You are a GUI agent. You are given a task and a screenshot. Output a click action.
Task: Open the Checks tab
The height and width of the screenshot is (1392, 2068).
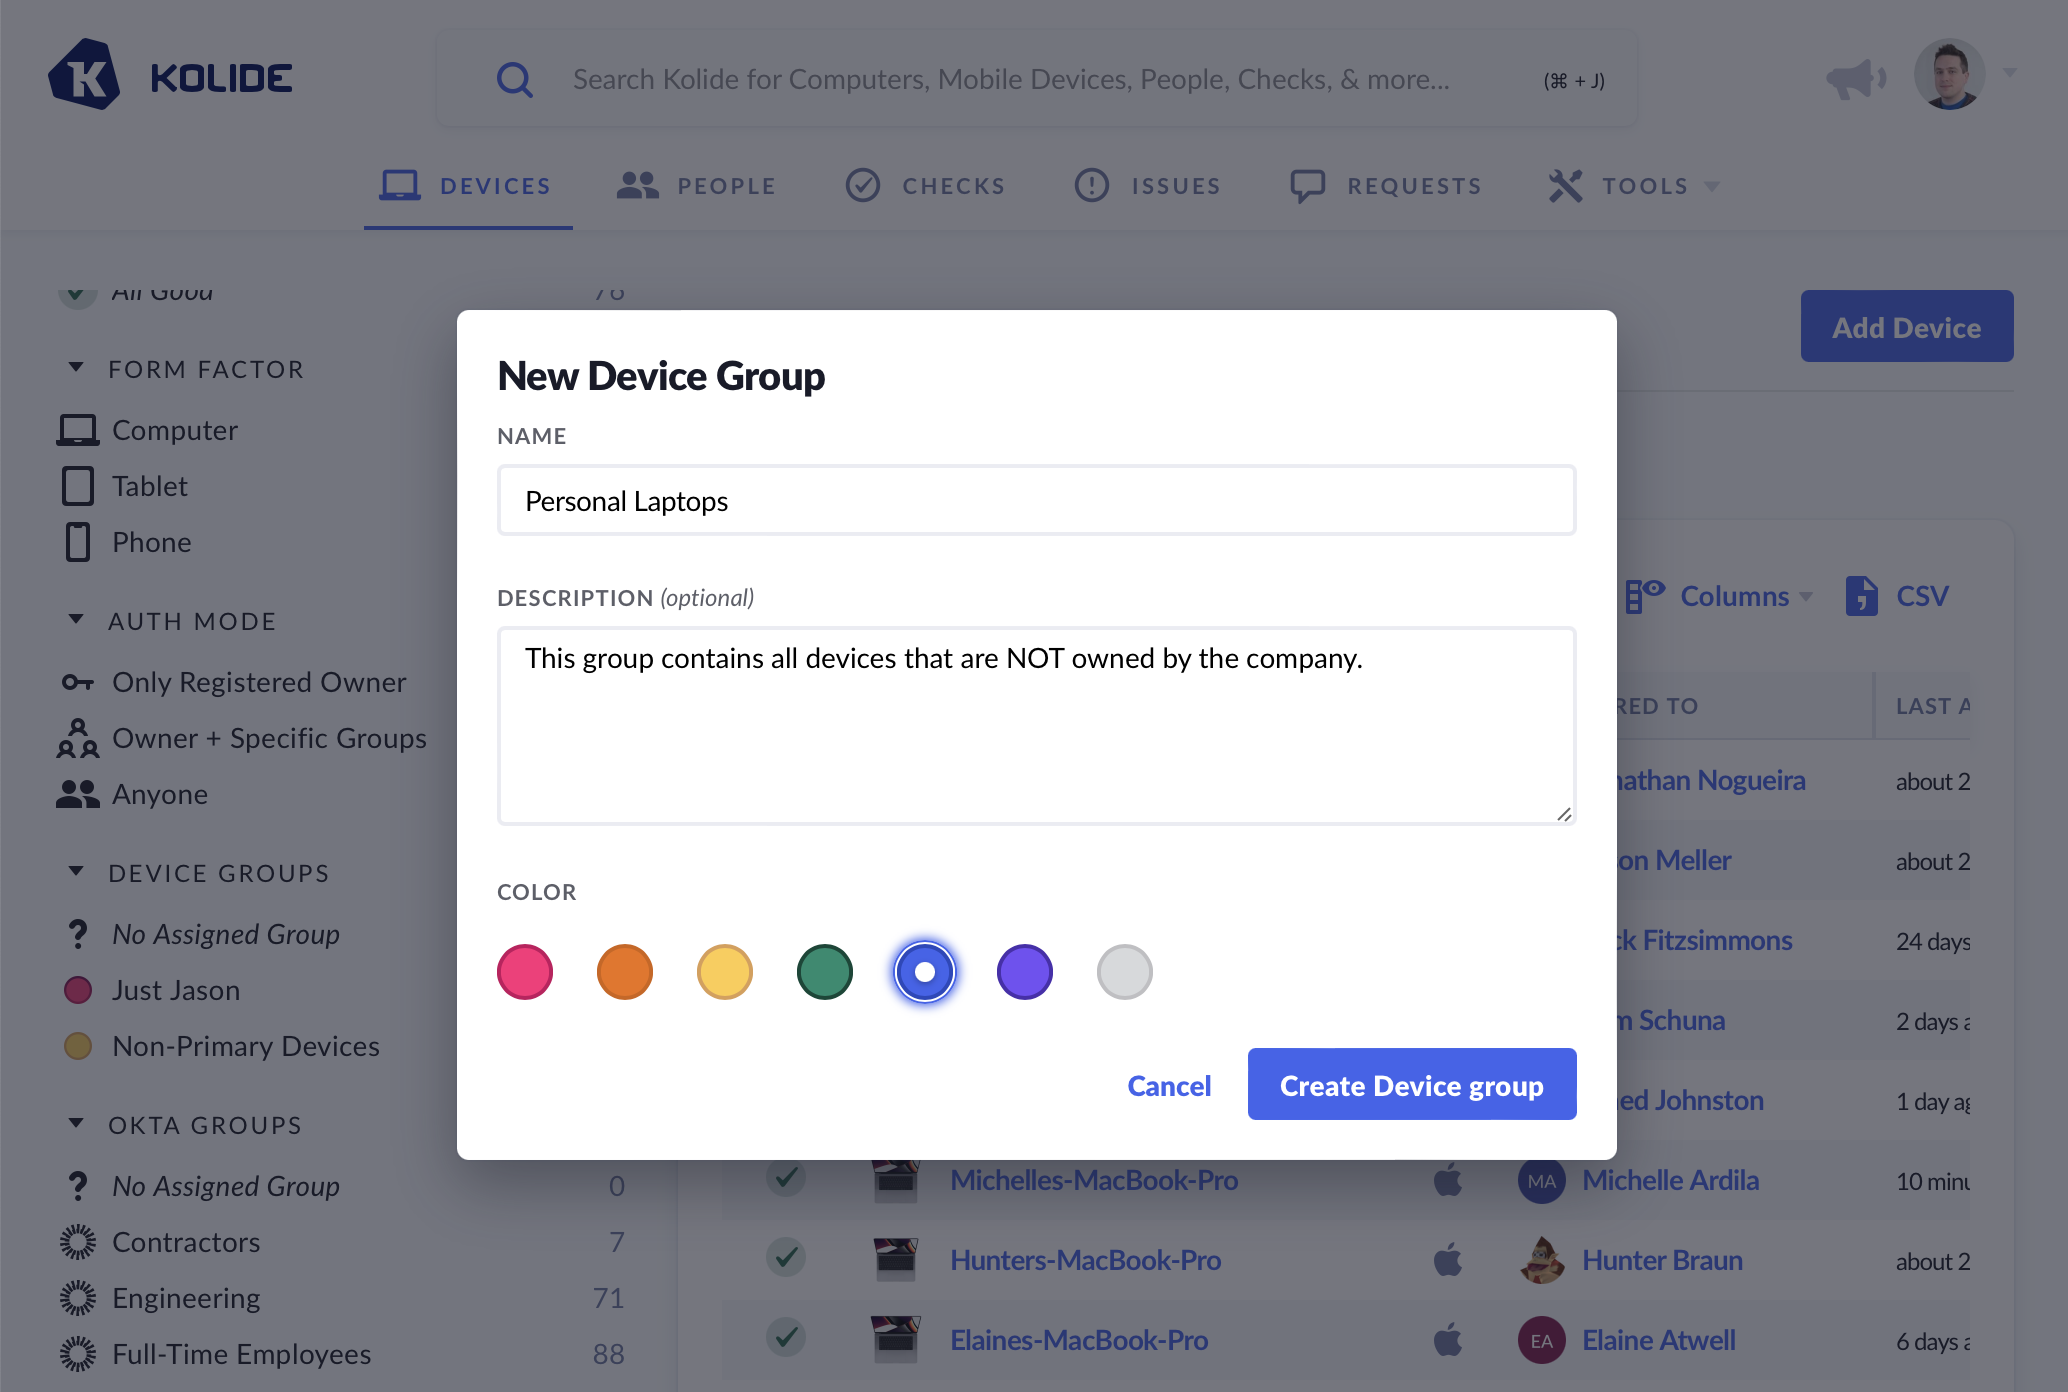(925, 186)
